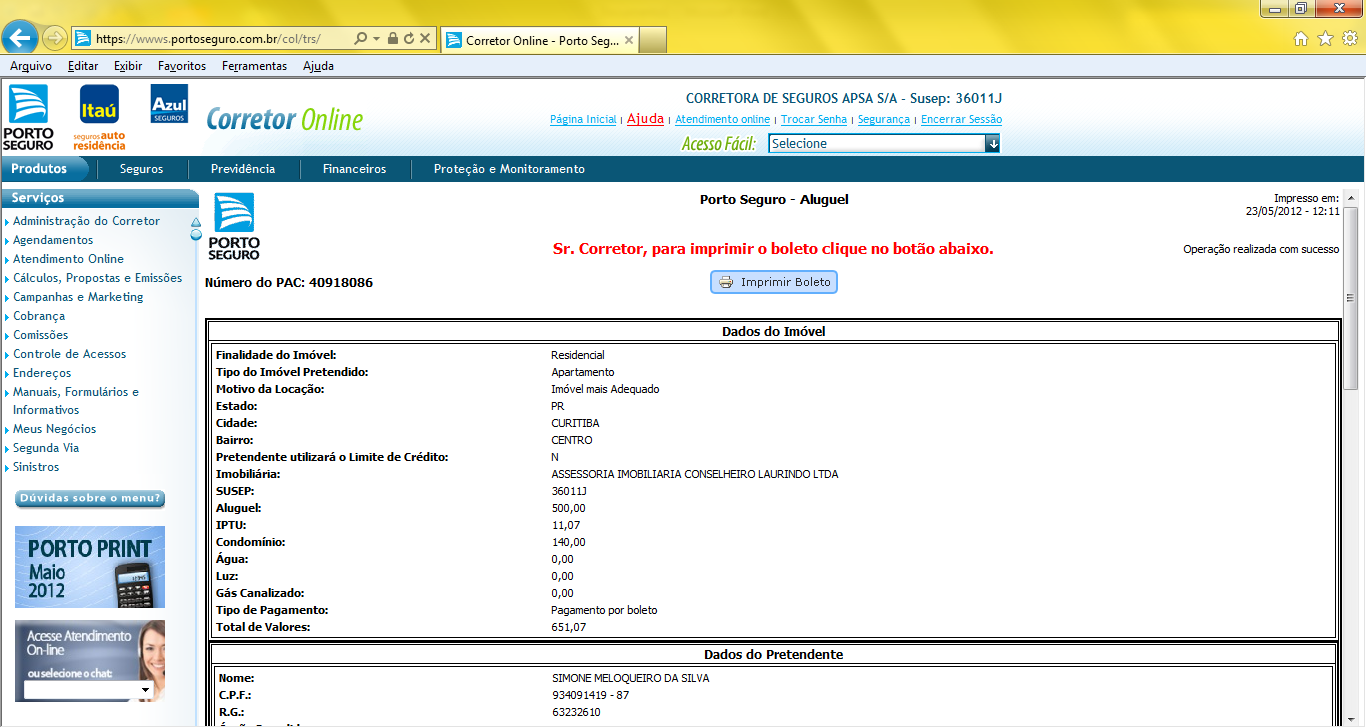Click the printer icon on Imprimir Boleto

click(x=727, y=282)
